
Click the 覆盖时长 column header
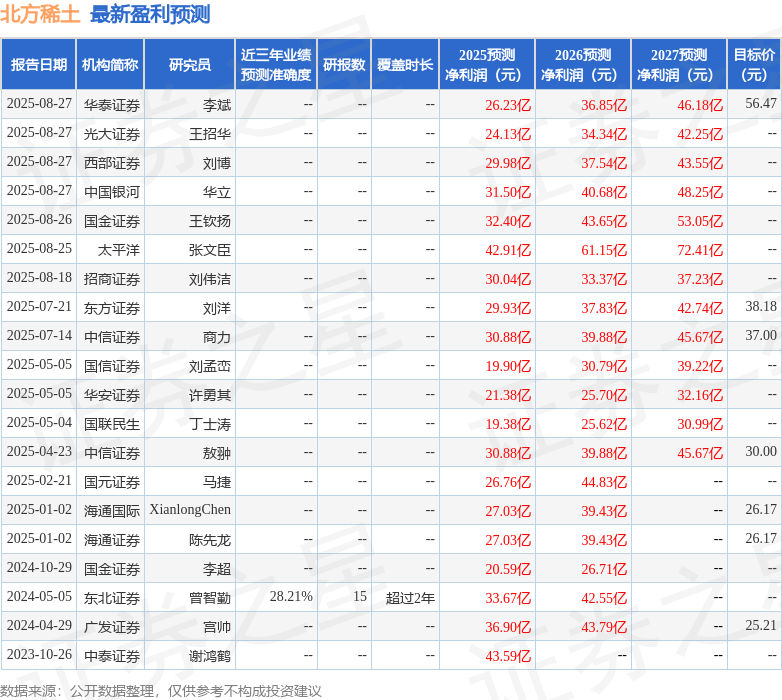[405, 64]
